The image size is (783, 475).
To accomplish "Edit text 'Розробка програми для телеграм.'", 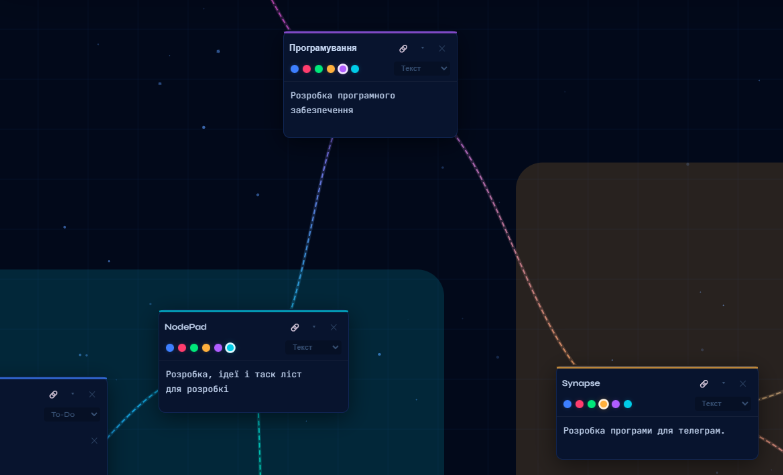I will pos(644,431).
